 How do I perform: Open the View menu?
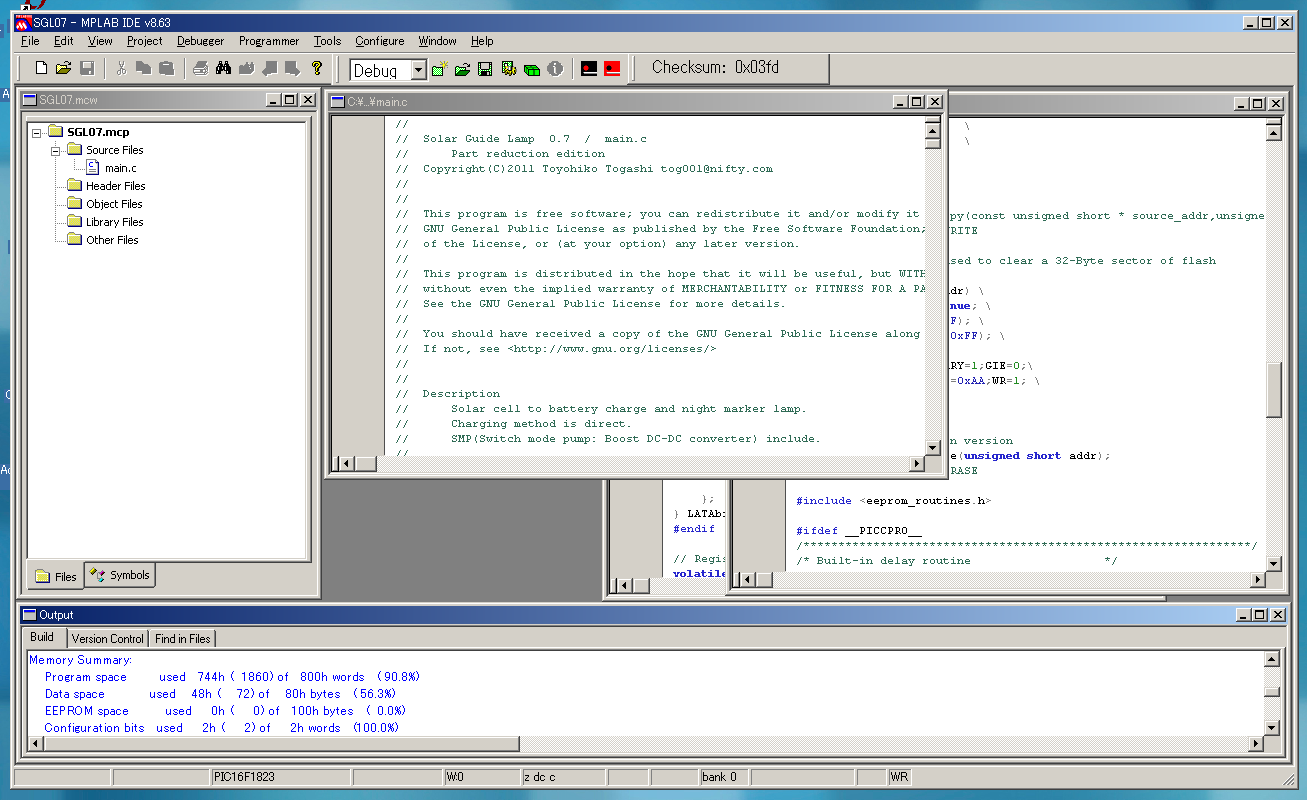coord(100,41)
